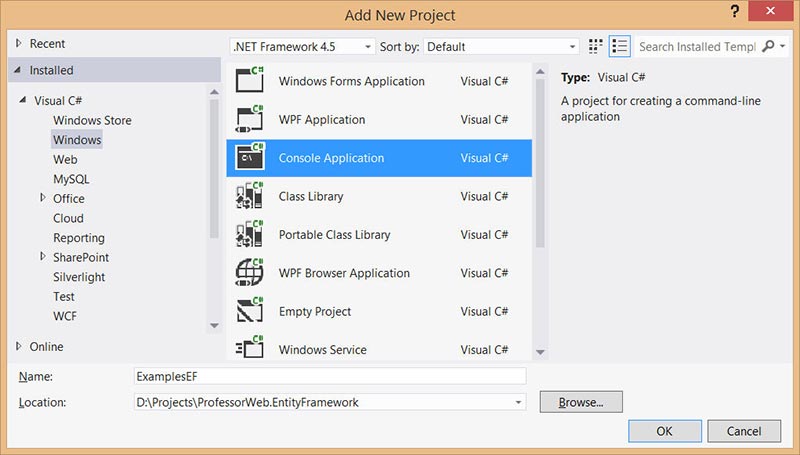The height and width of the screenshot is (455, 800).
Task: Open the Location path dropdown
Action: point(518,402)
